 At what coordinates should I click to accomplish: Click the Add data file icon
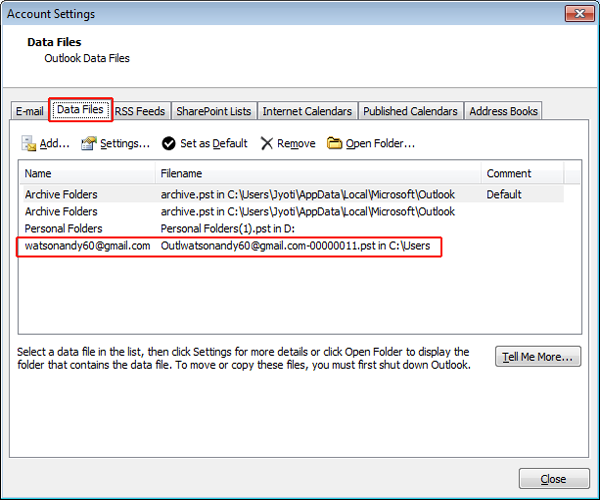tap(29, 143)
